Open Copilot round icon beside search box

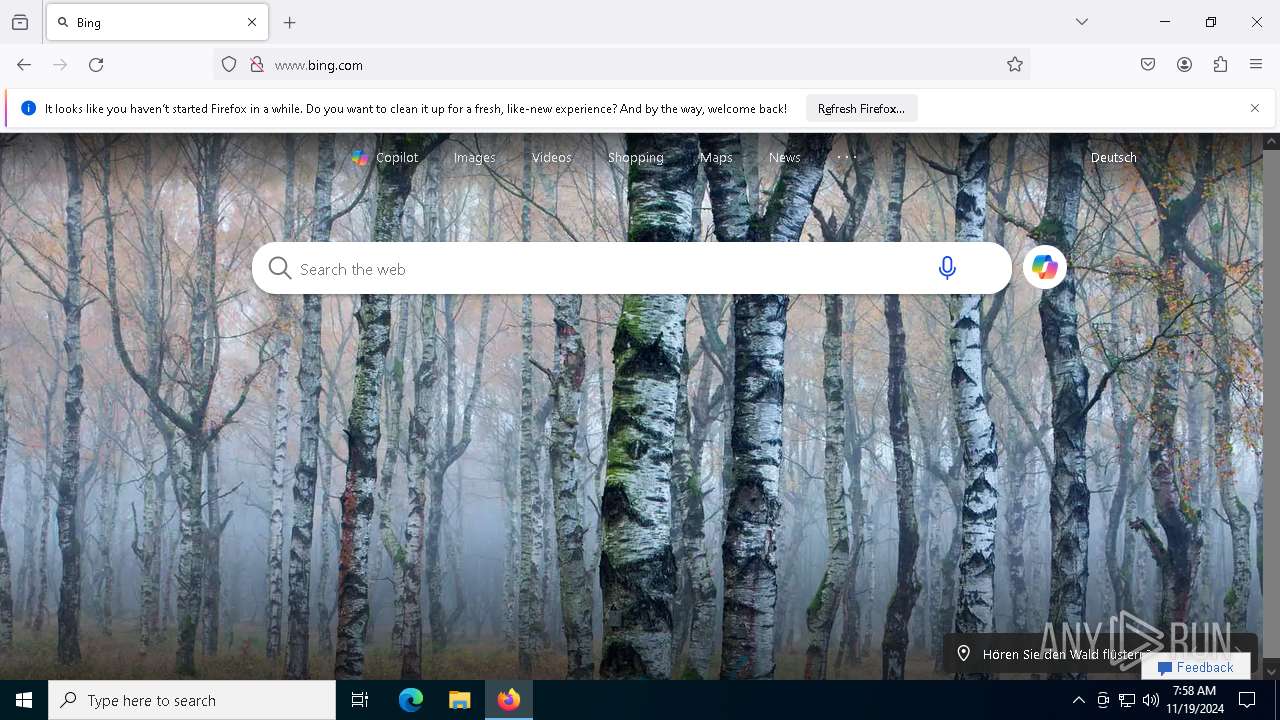click(1045, 267)
